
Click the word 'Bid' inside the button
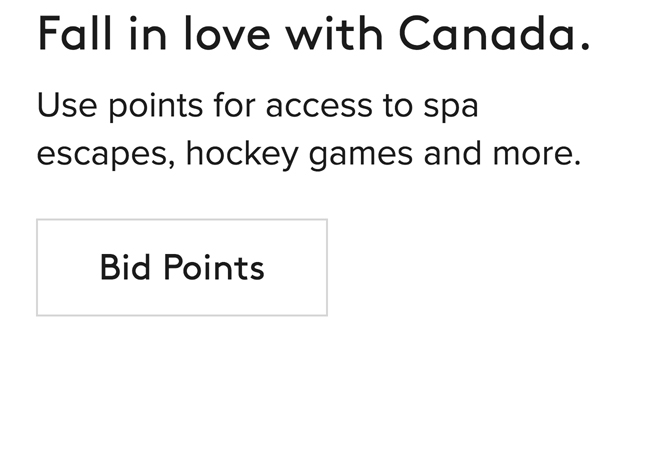point(124,268)
